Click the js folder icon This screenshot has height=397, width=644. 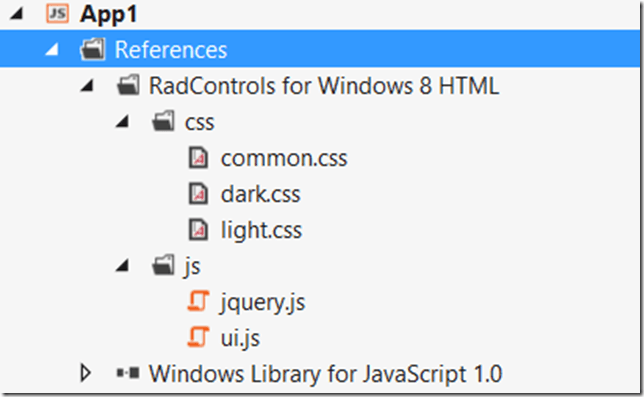pos(163,266)
